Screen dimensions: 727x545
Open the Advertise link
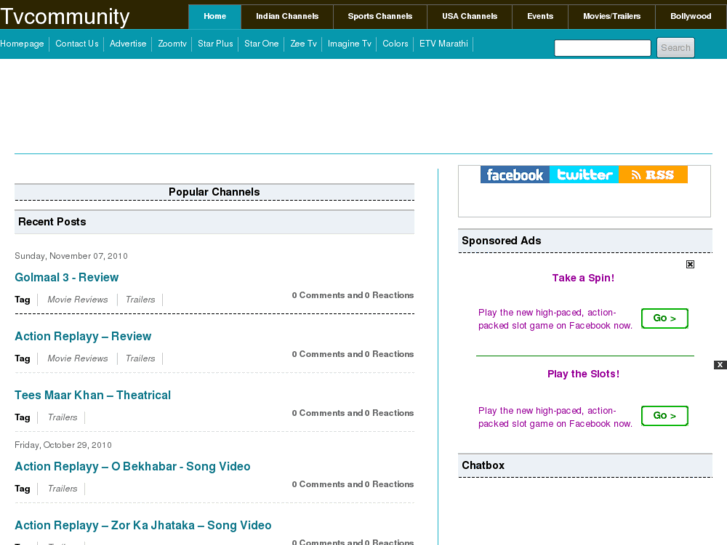[128, 44]
